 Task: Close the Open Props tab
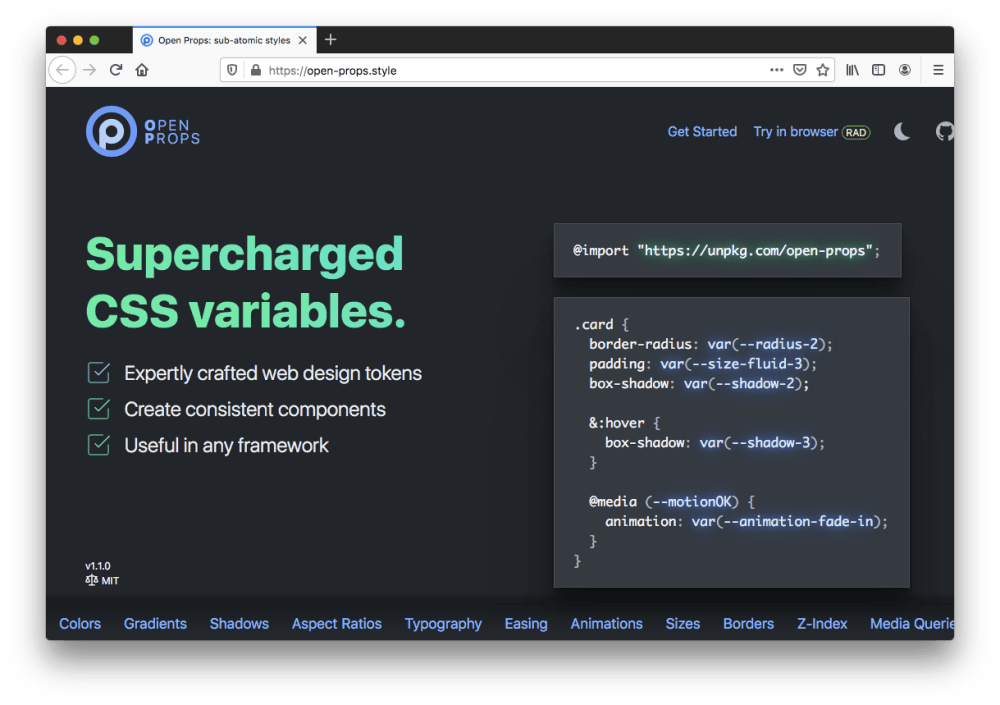click(303, 40)
